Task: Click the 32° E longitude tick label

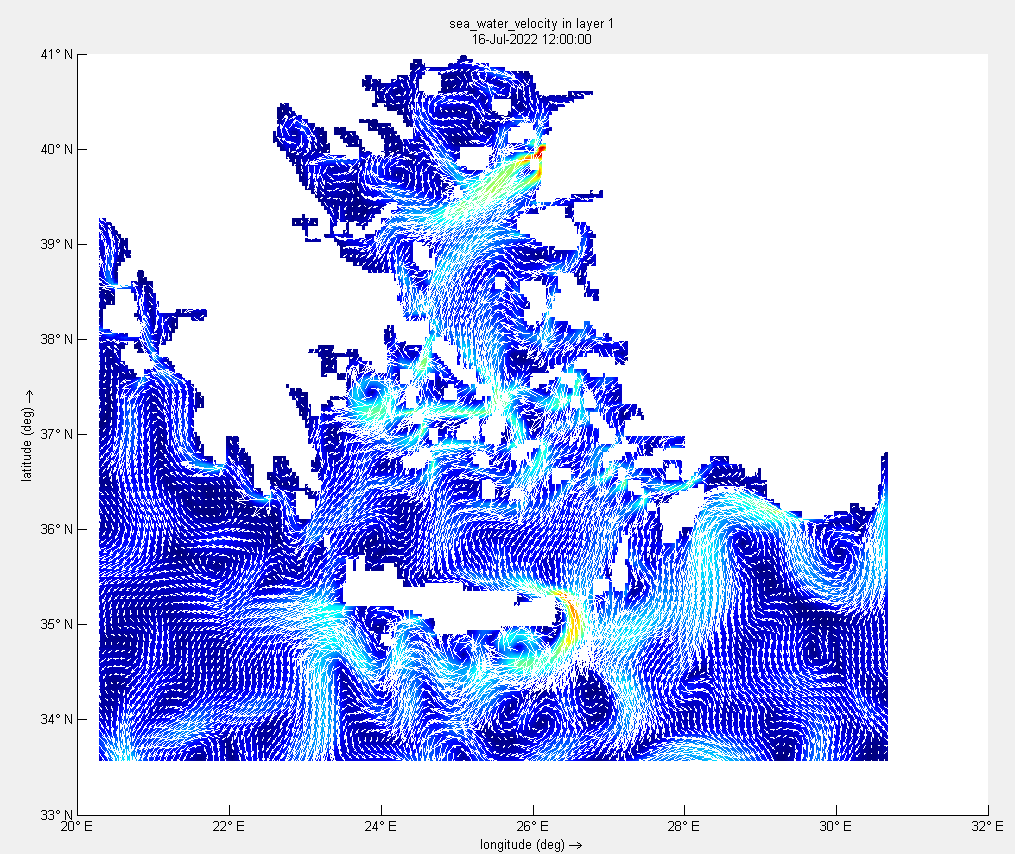Action: [x=987, y=827]
